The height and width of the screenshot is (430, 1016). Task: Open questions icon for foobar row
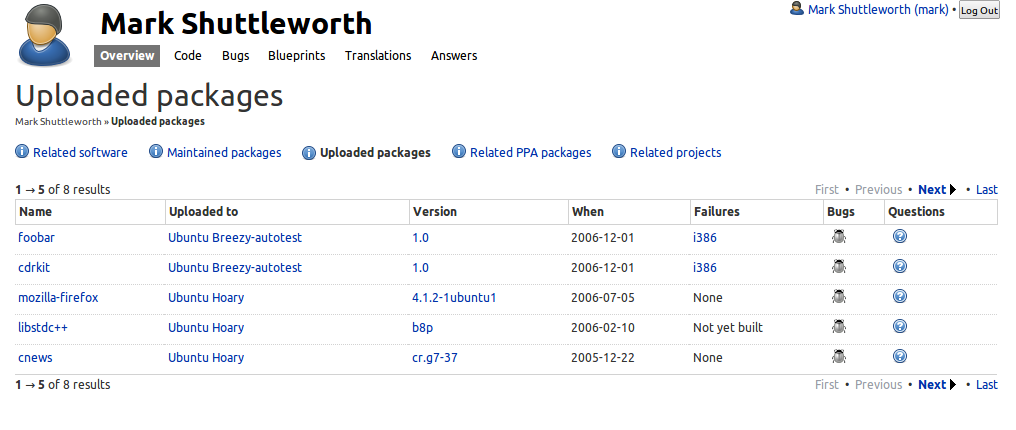[x=900, y=238]
